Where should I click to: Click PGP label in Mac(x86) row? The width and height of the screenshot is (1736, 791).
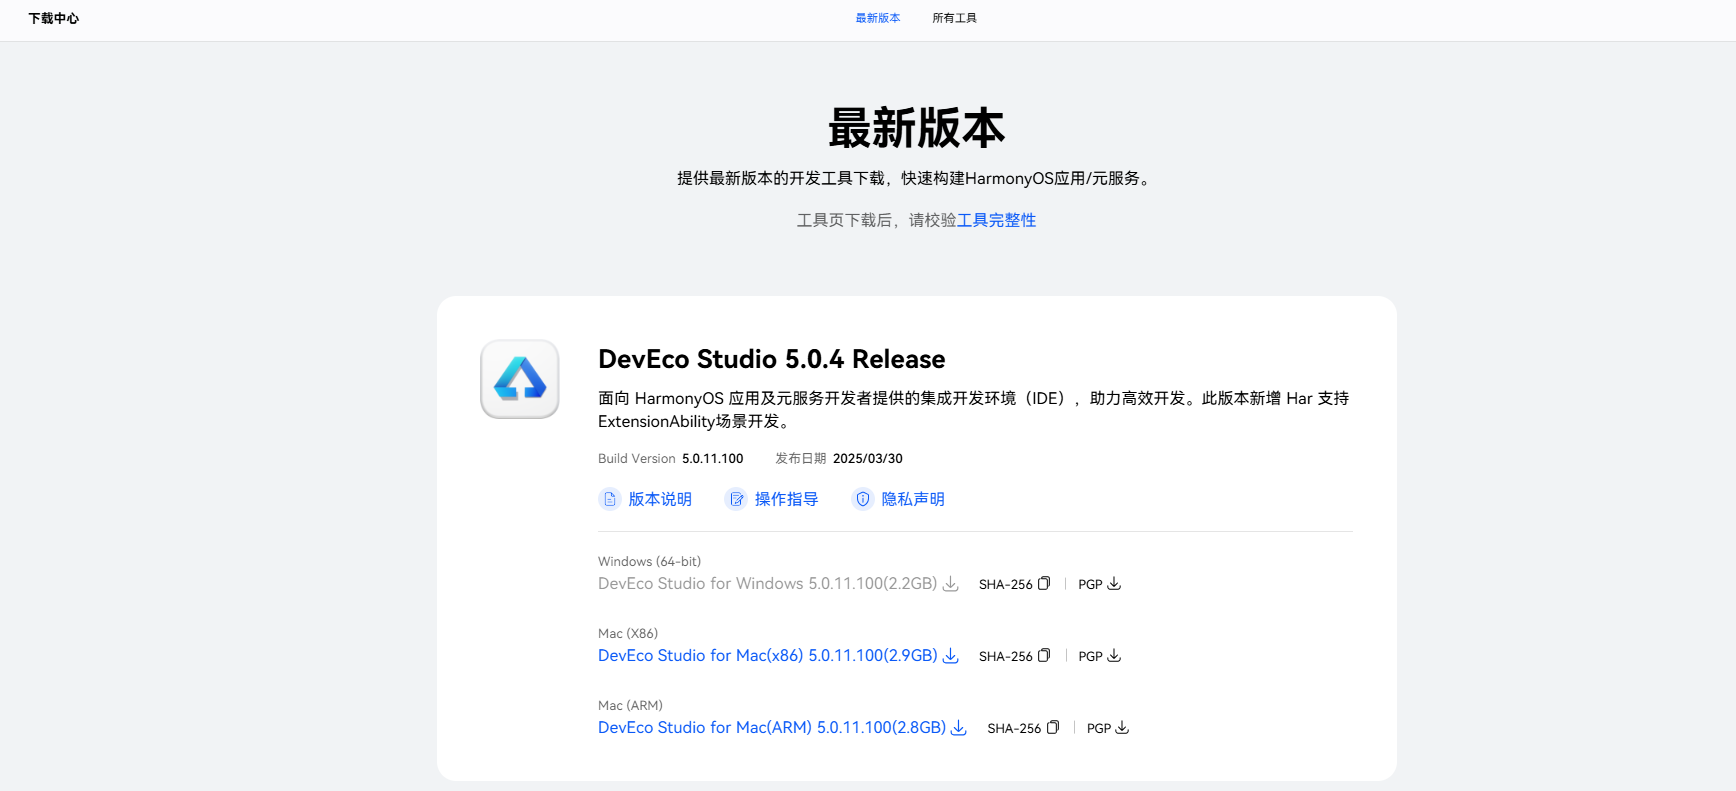(1090, 657)
